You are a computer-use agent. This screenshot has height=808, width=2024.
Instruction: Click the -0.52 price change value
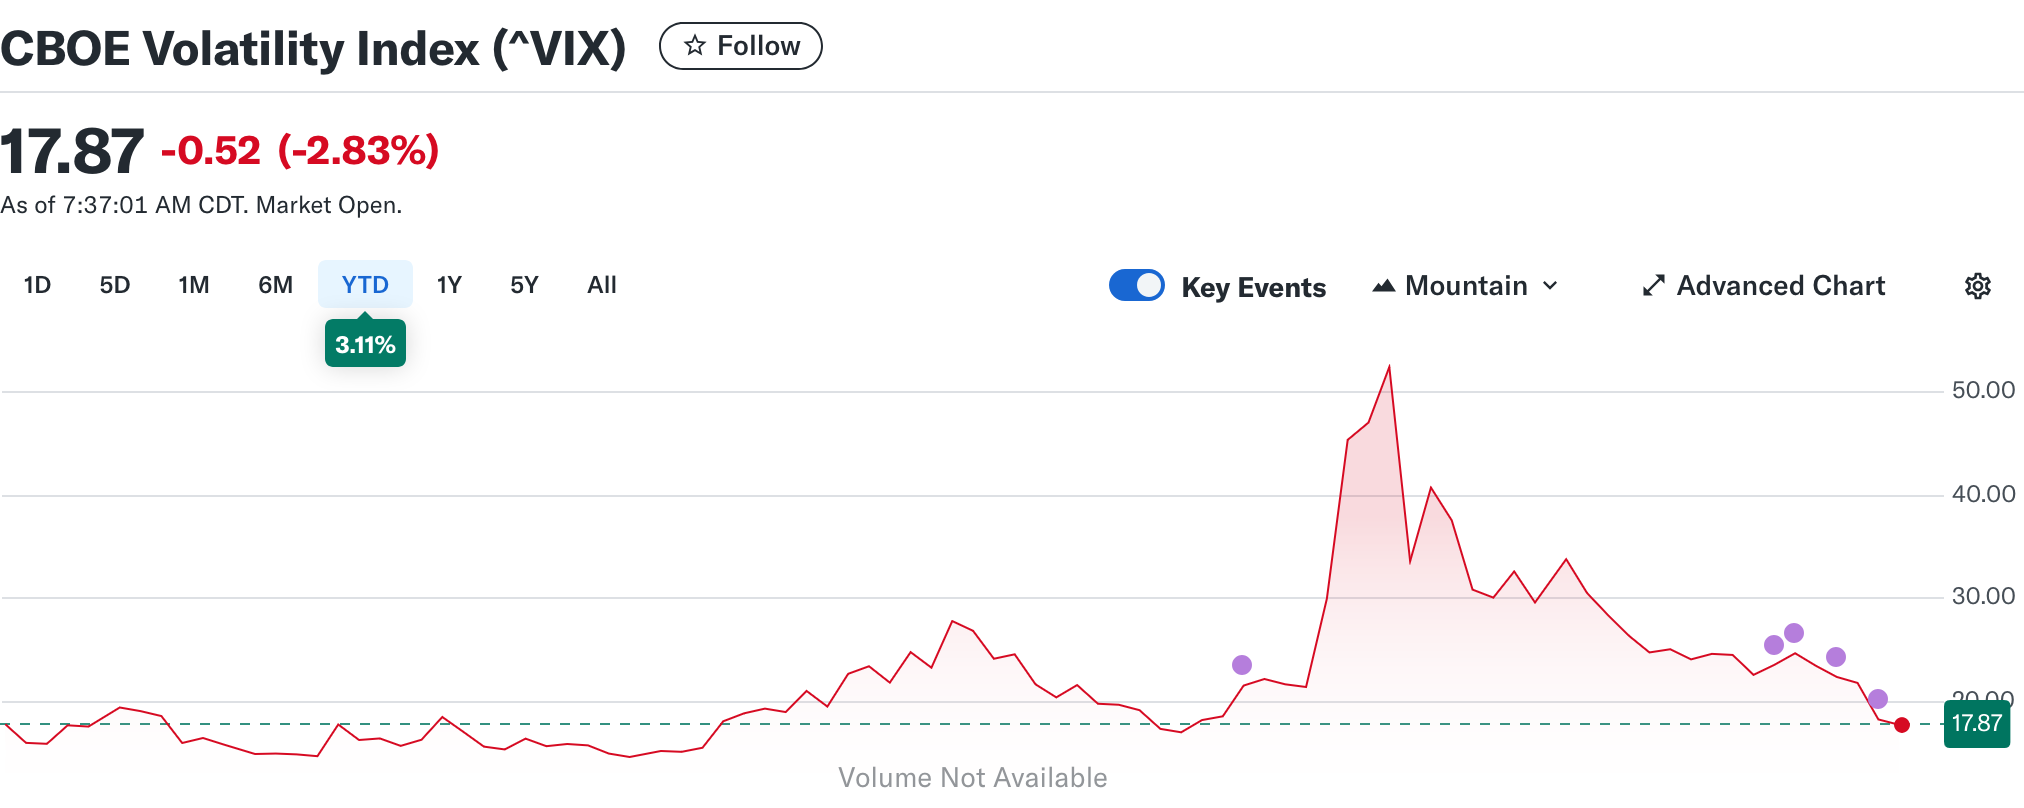pyautogui.click(x=211, y=151)
